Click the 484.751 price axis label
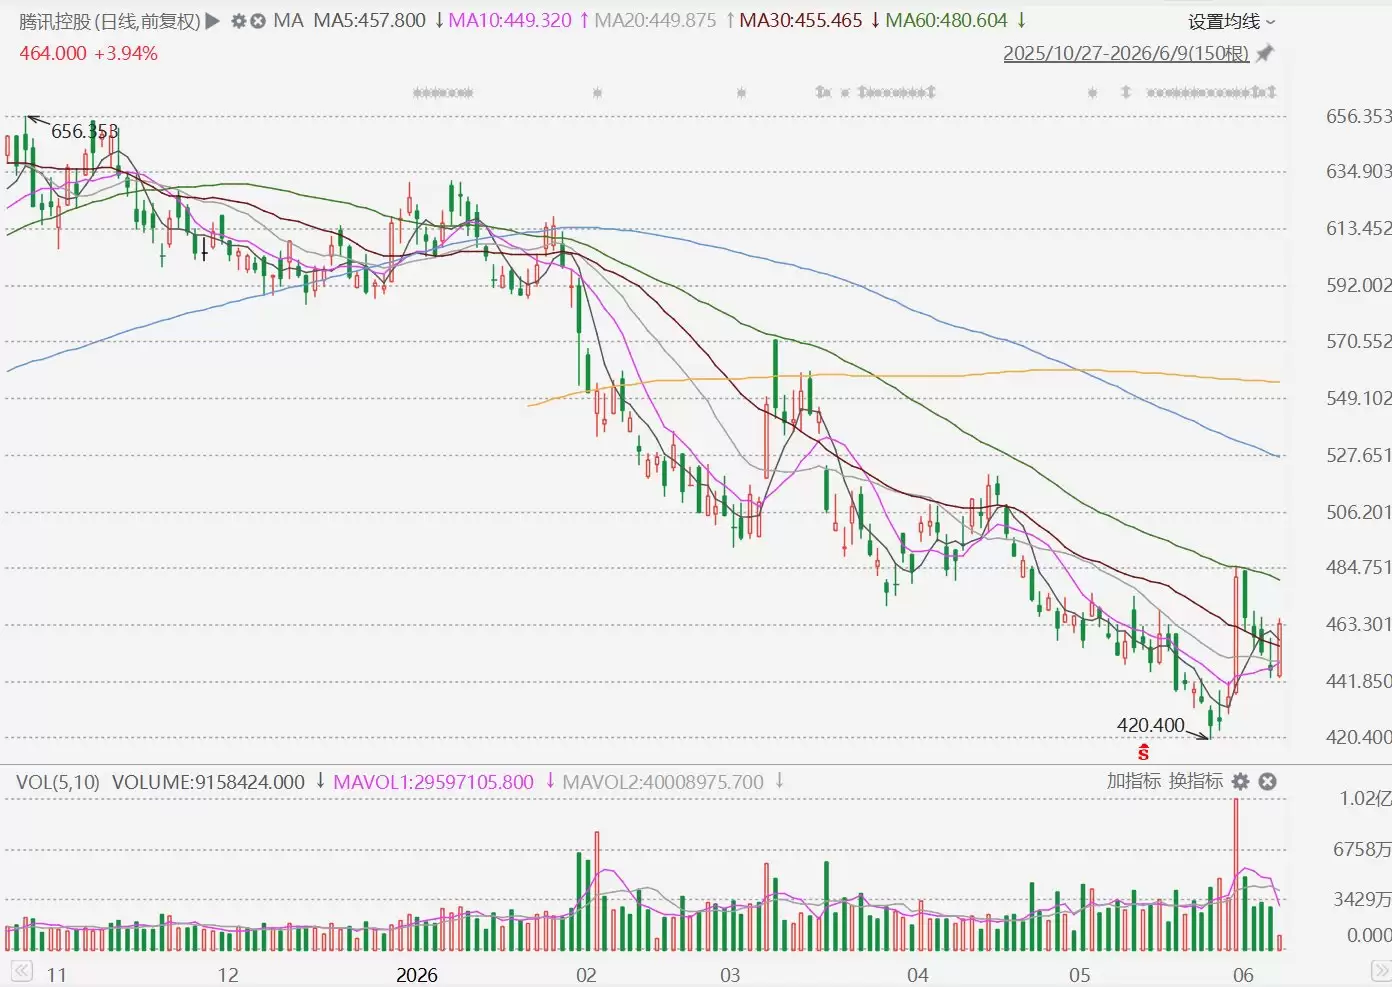1392x987 pixels. 1358,568
